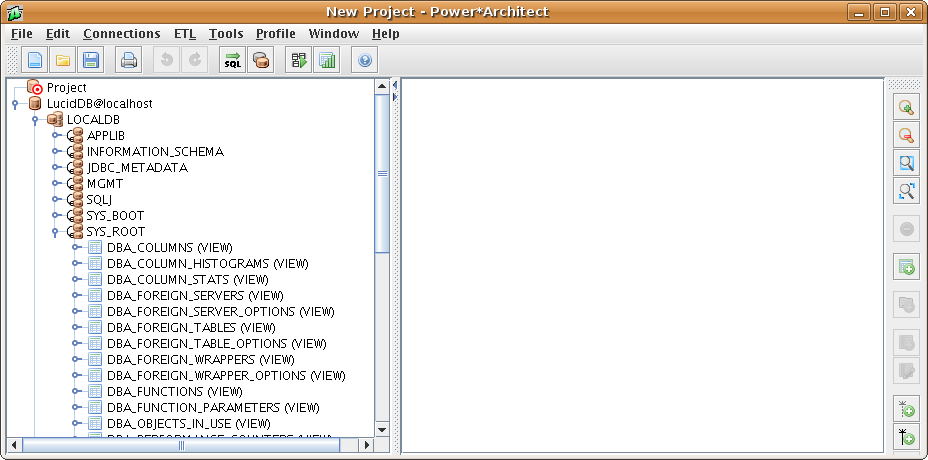This screenshot has width=928, height=460.
Task: Click the LOCALDB catalog icon
Action: click(56, 120)
